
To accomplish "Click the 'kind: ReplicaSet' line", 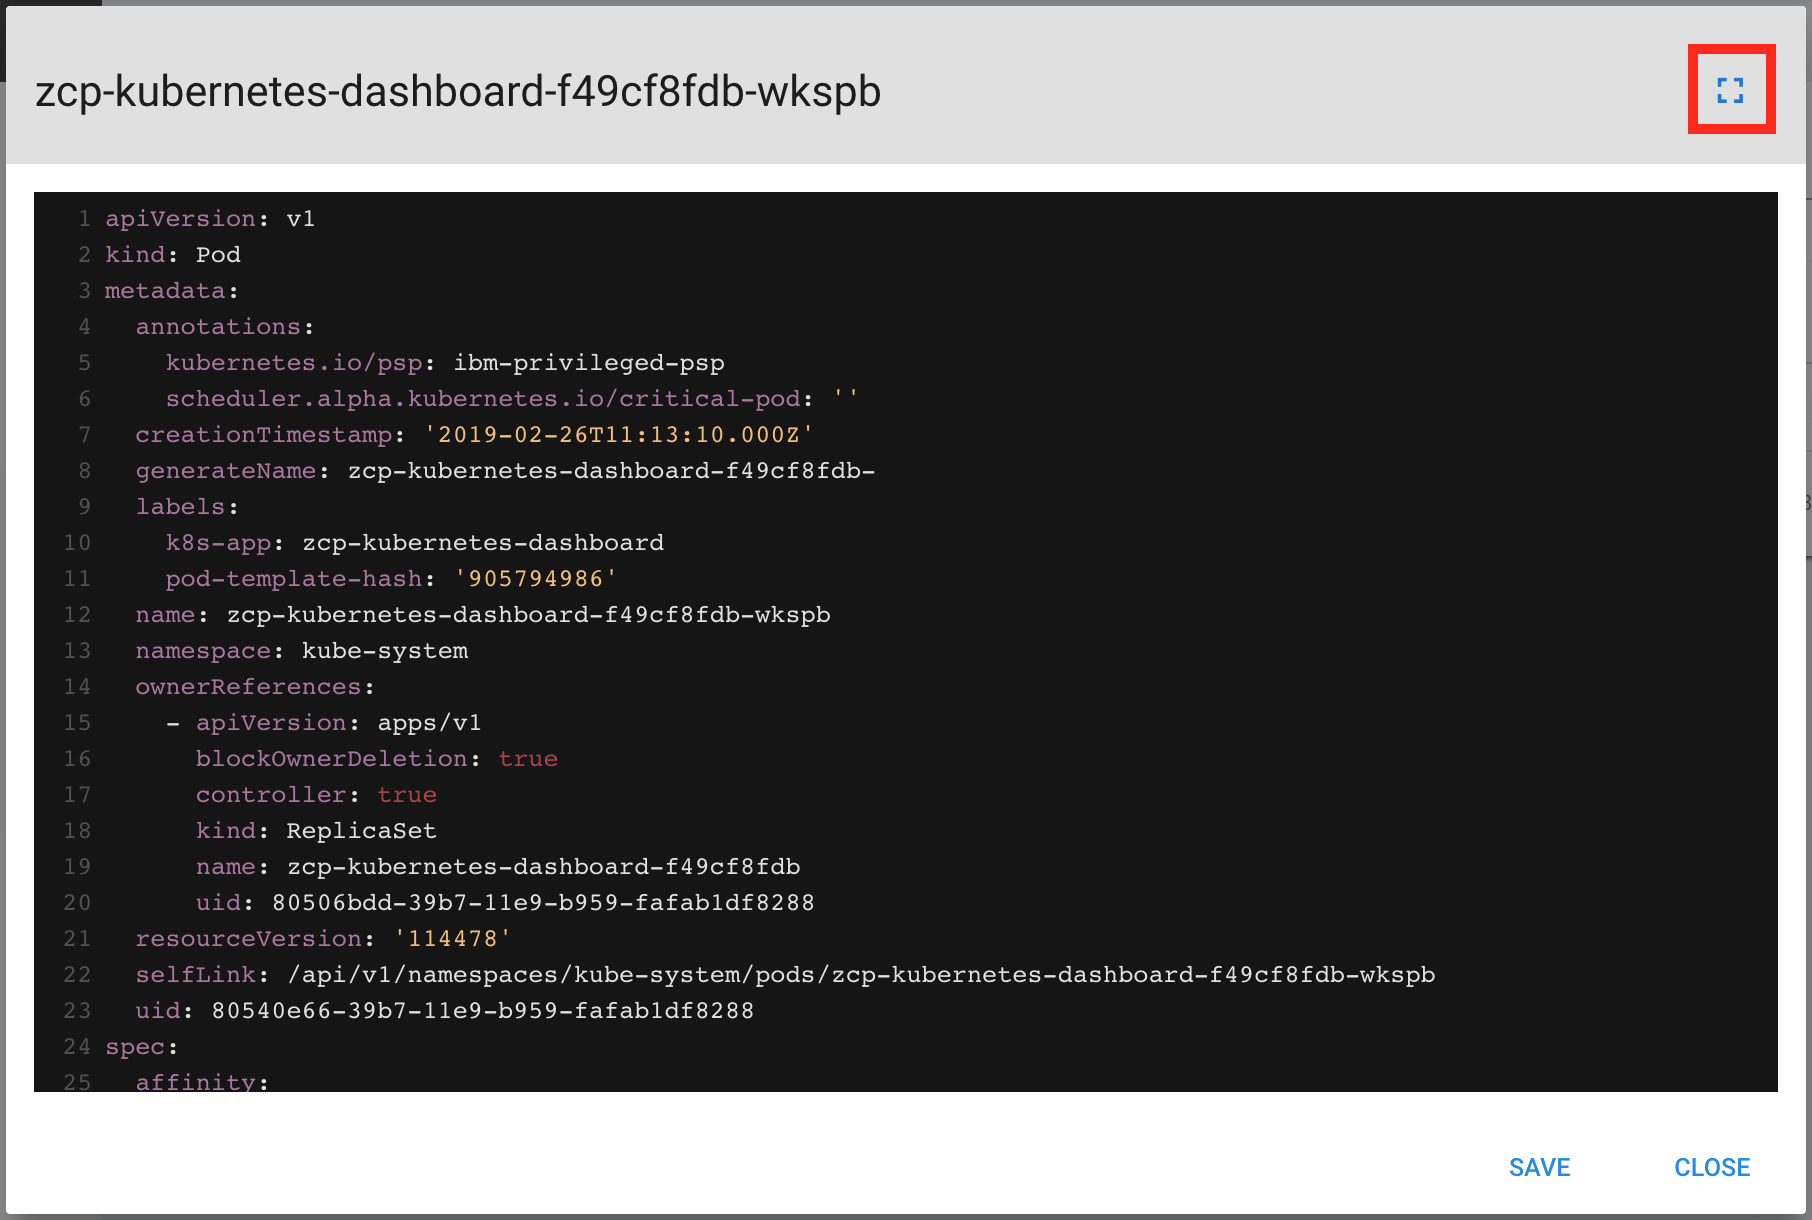I will coord(316,830).
